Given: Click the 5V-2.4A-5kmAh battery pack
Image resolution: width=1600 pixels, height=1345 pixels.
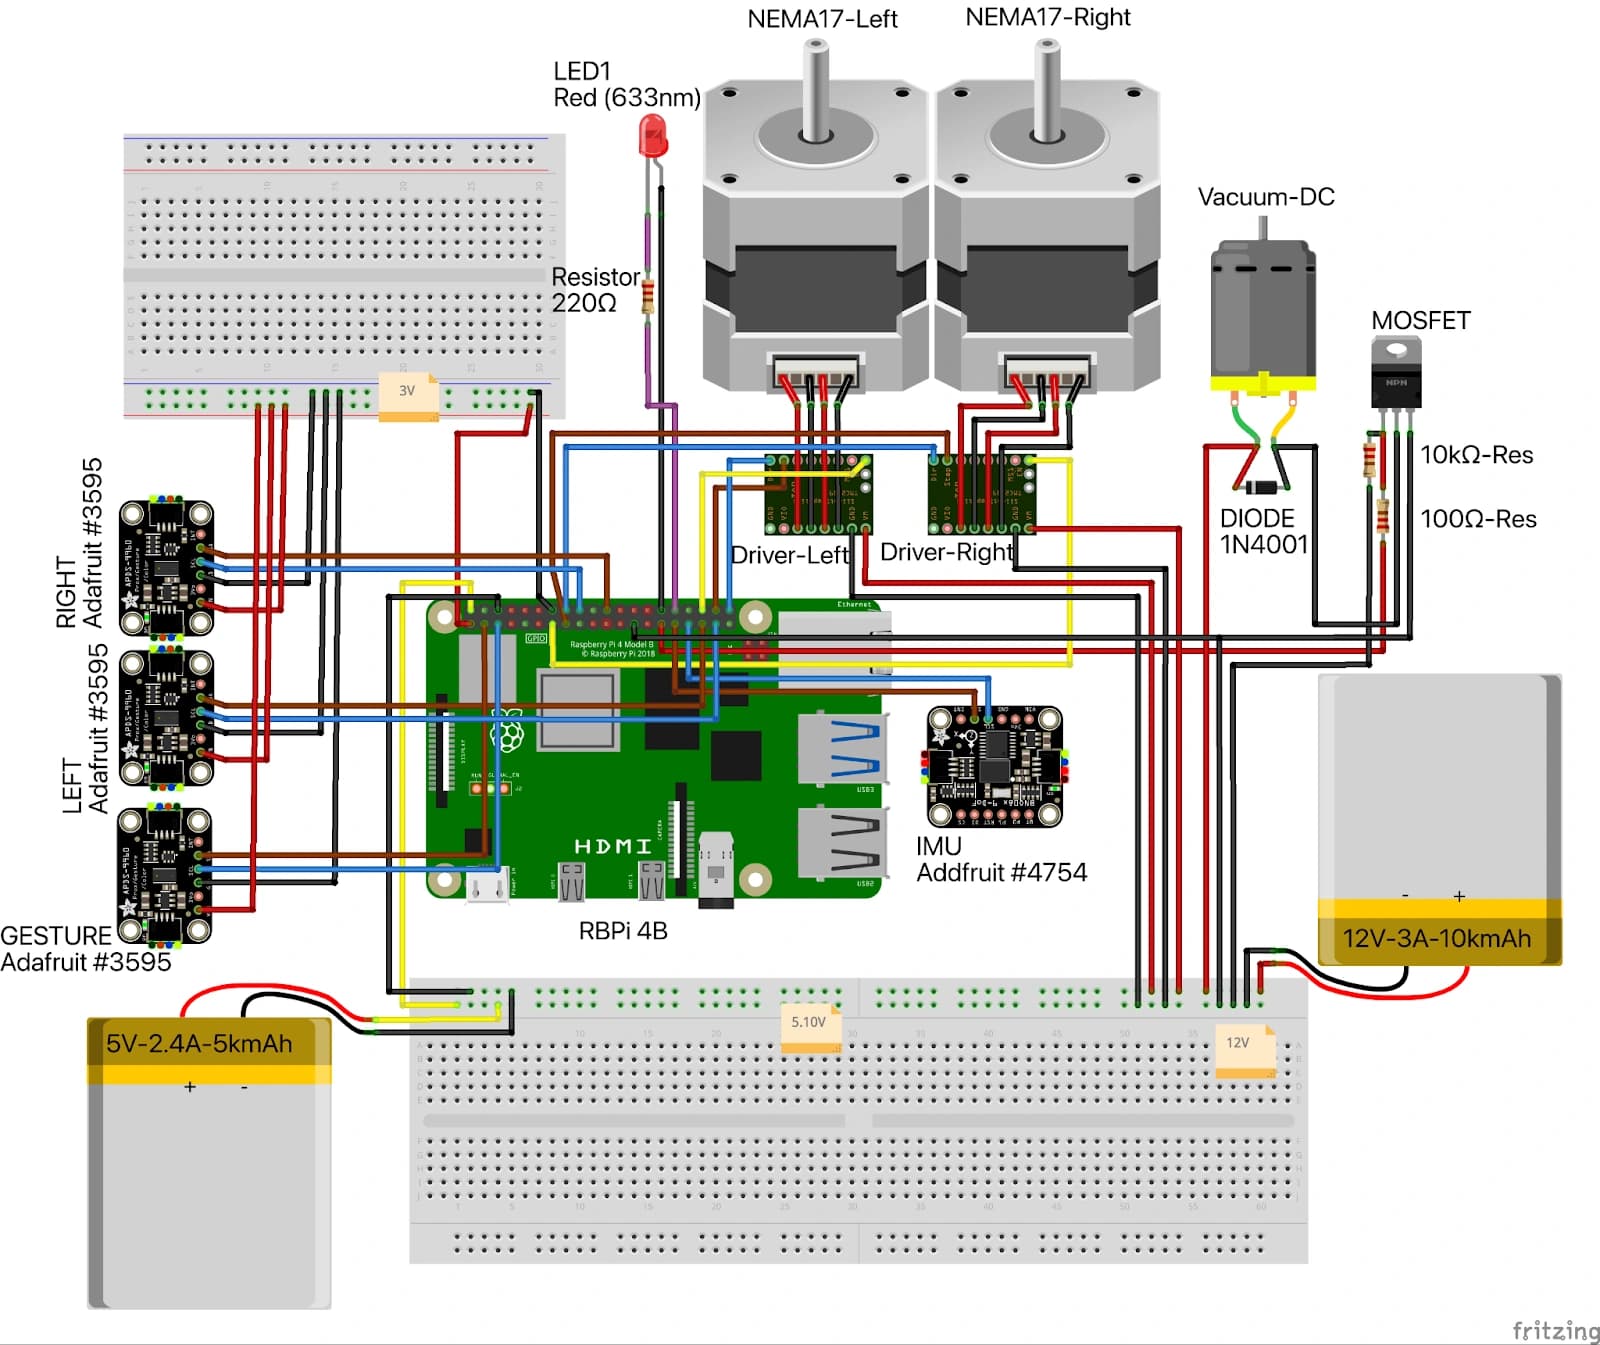Looking at the screenshot, I should pyautogui.click(x=209, y=1163).
